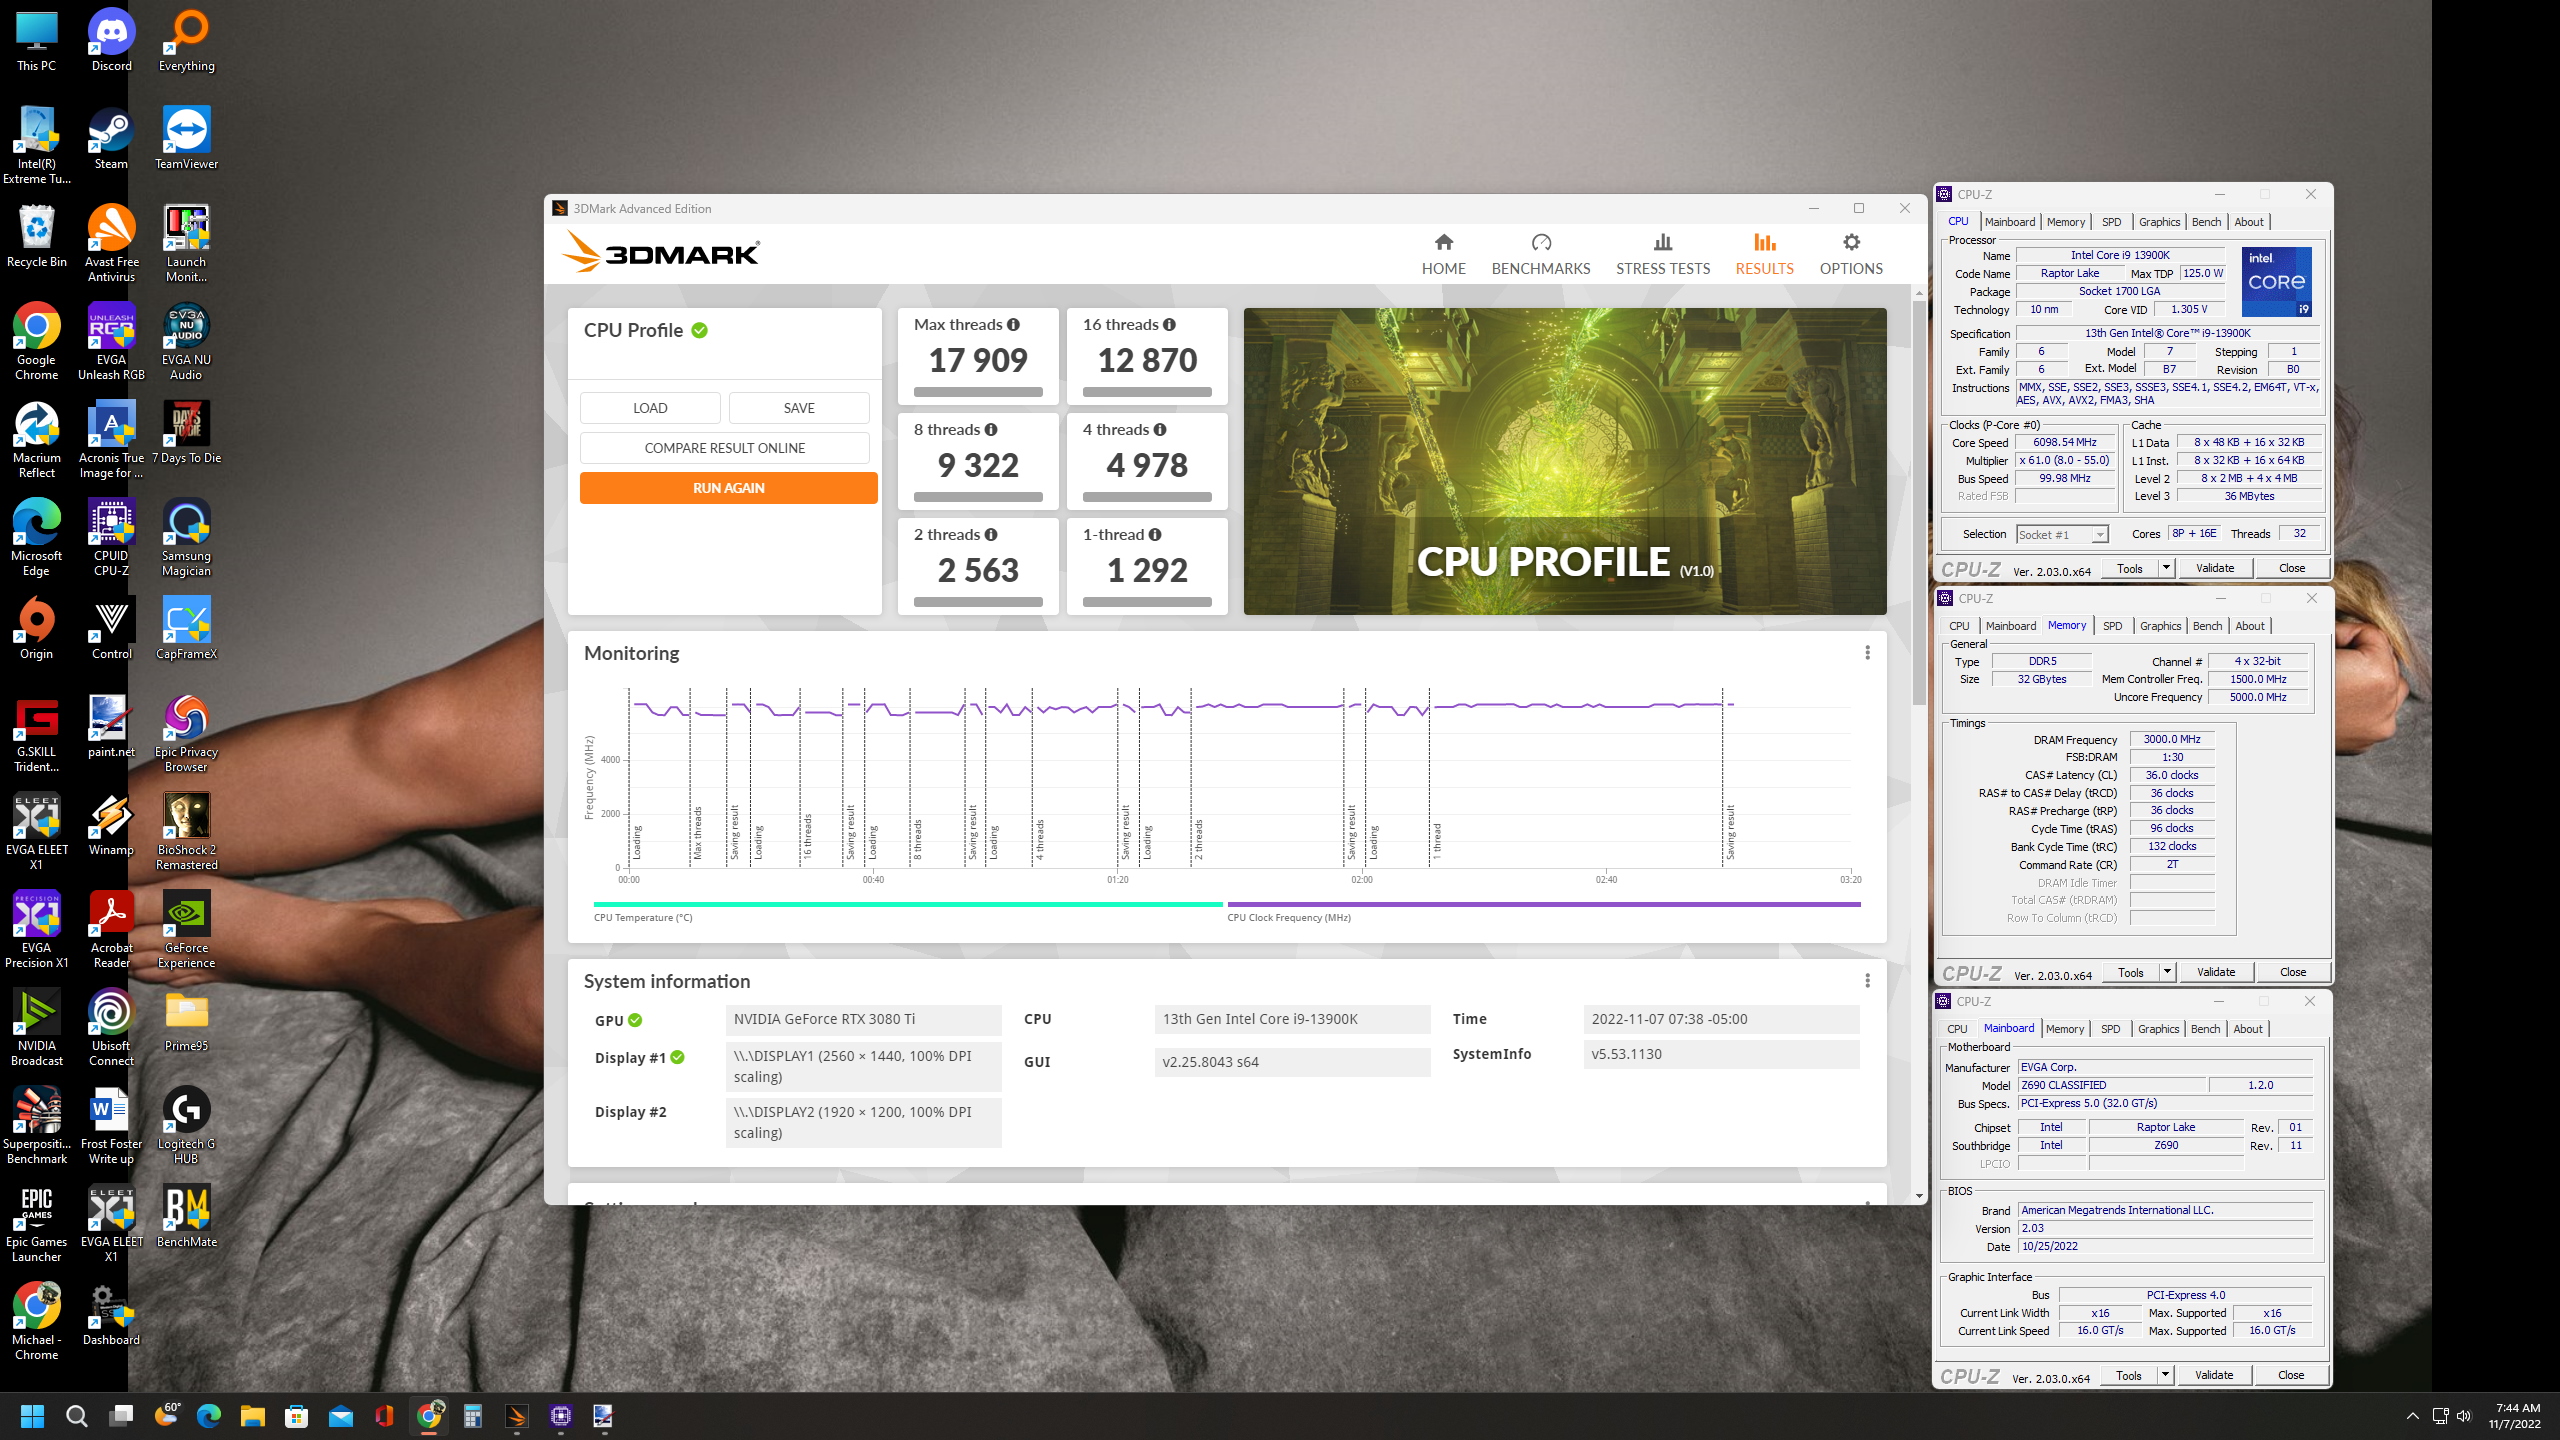Select Mainboard tab in top CPU-Z window
Screen dimensions: 2560x1440
coord(2009,222)
